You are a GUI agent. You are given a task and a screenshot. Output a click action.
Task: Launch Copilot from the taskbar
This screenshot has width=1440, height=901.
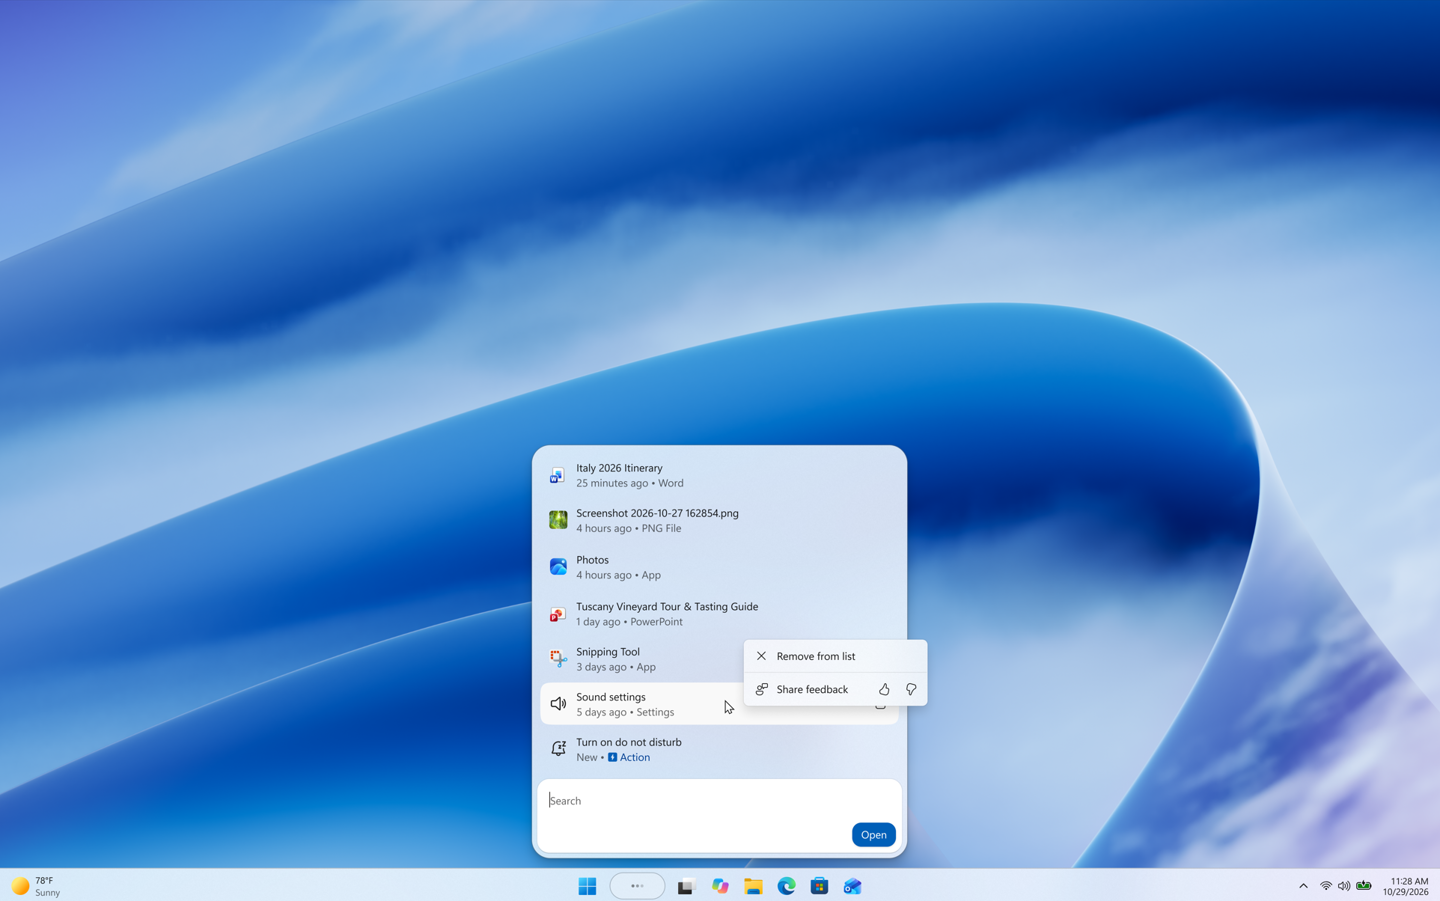point(720,886)
